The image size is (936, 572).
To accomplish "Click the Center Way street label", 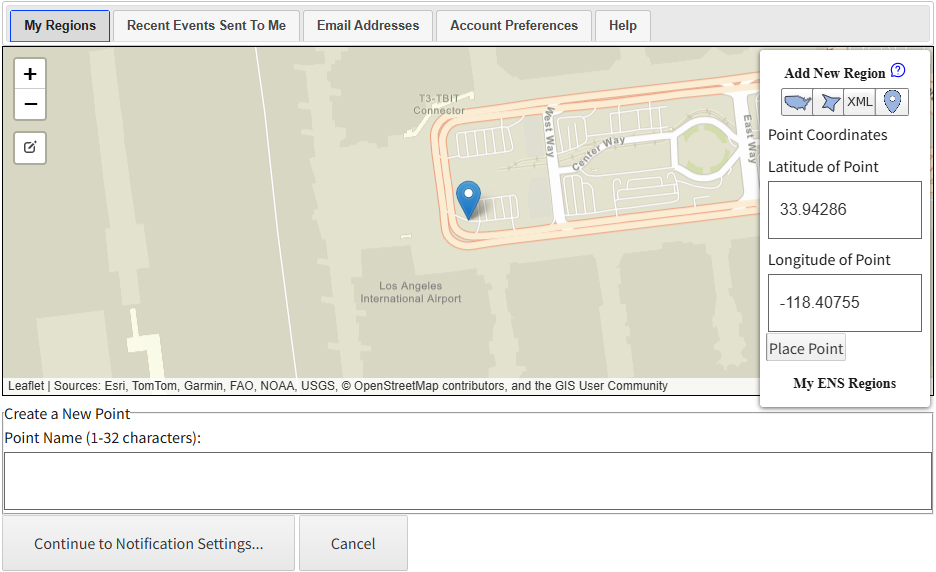I will (x=598, y=152).
